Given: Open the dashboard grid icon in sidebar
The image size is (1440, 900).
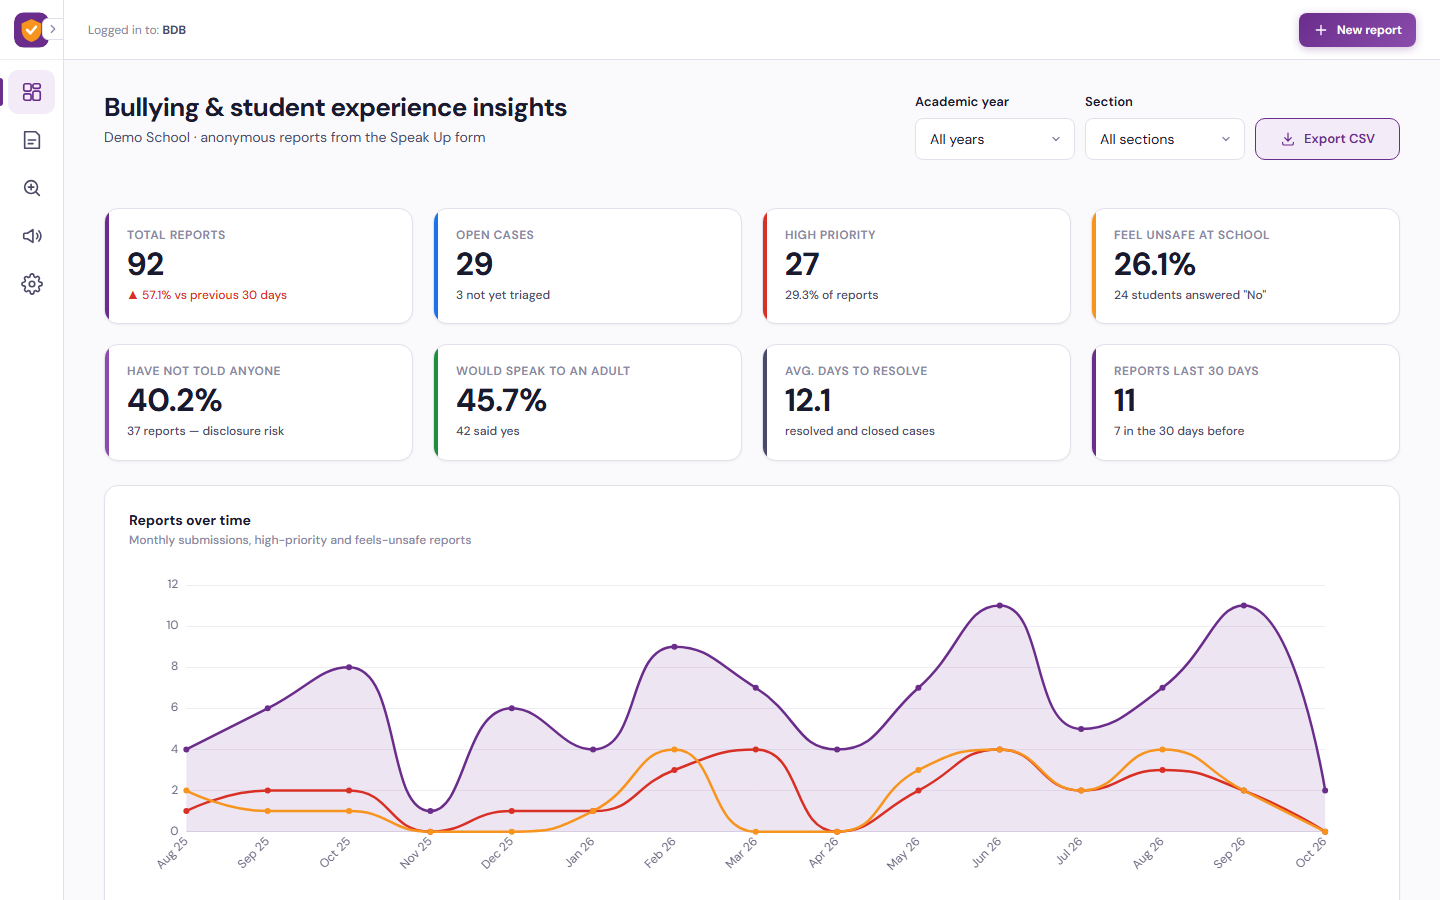Looking at the screenshot, I should pos(32,92).
